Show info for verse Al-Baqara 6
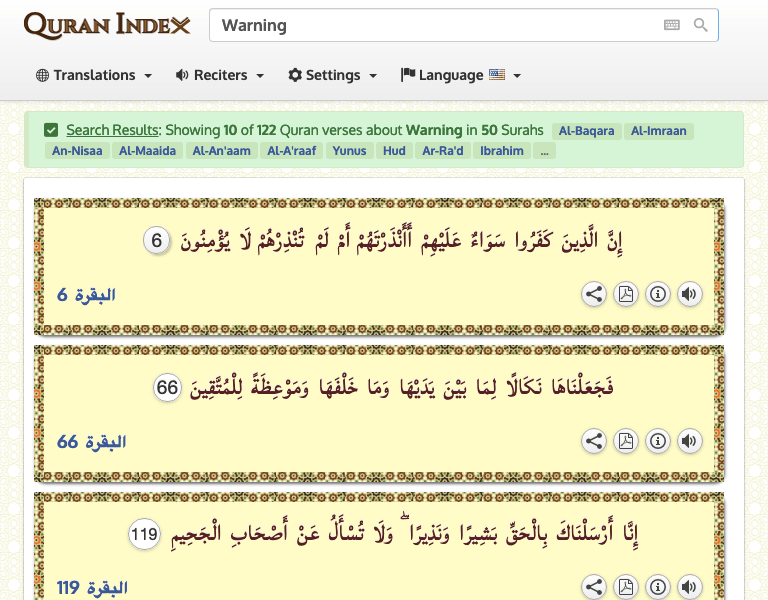 pos(657,294)
